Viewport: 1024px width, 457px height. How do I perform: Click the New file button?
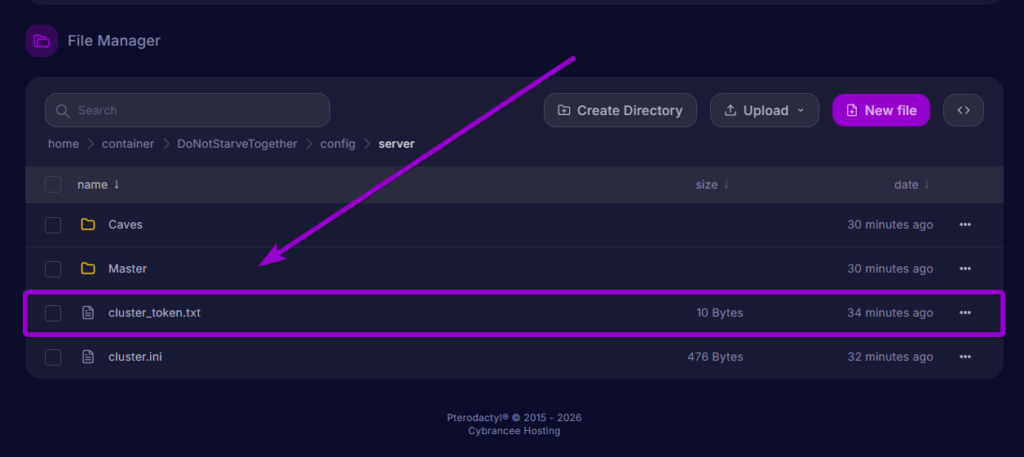pyautogui.click(x=881, y=110)
